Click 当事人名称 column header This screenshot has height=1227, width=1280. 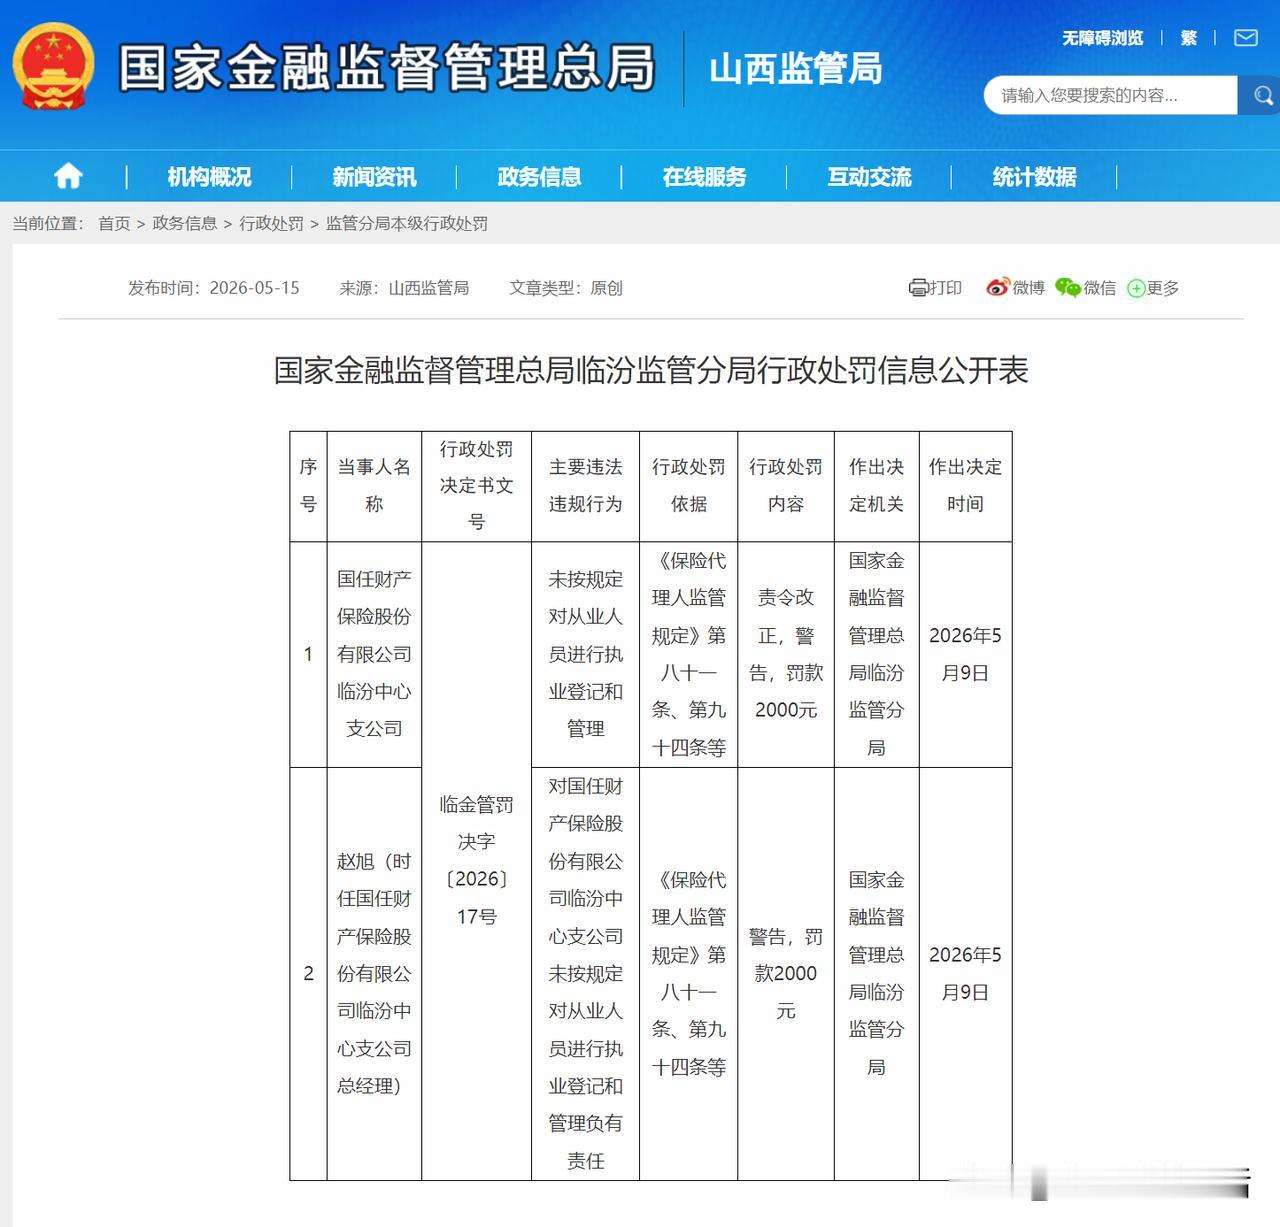pos(374,486)
